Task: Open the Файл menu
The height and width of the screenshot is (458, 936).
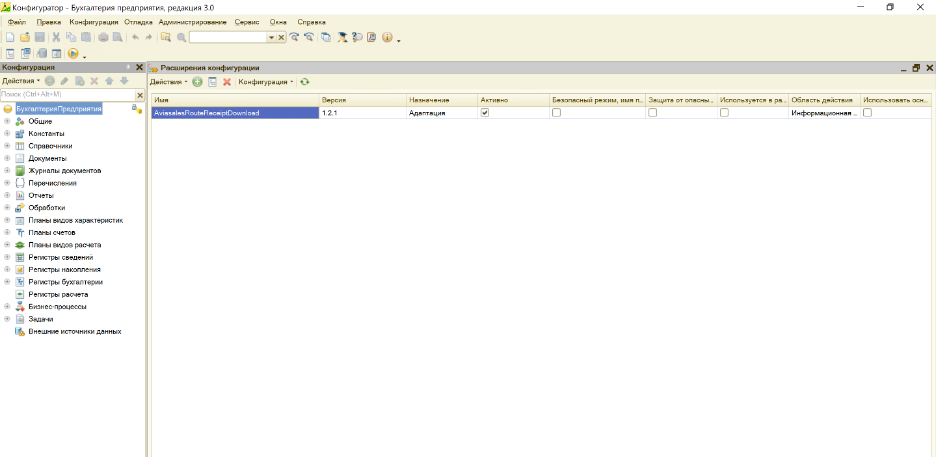Action: tap(16, 21)
